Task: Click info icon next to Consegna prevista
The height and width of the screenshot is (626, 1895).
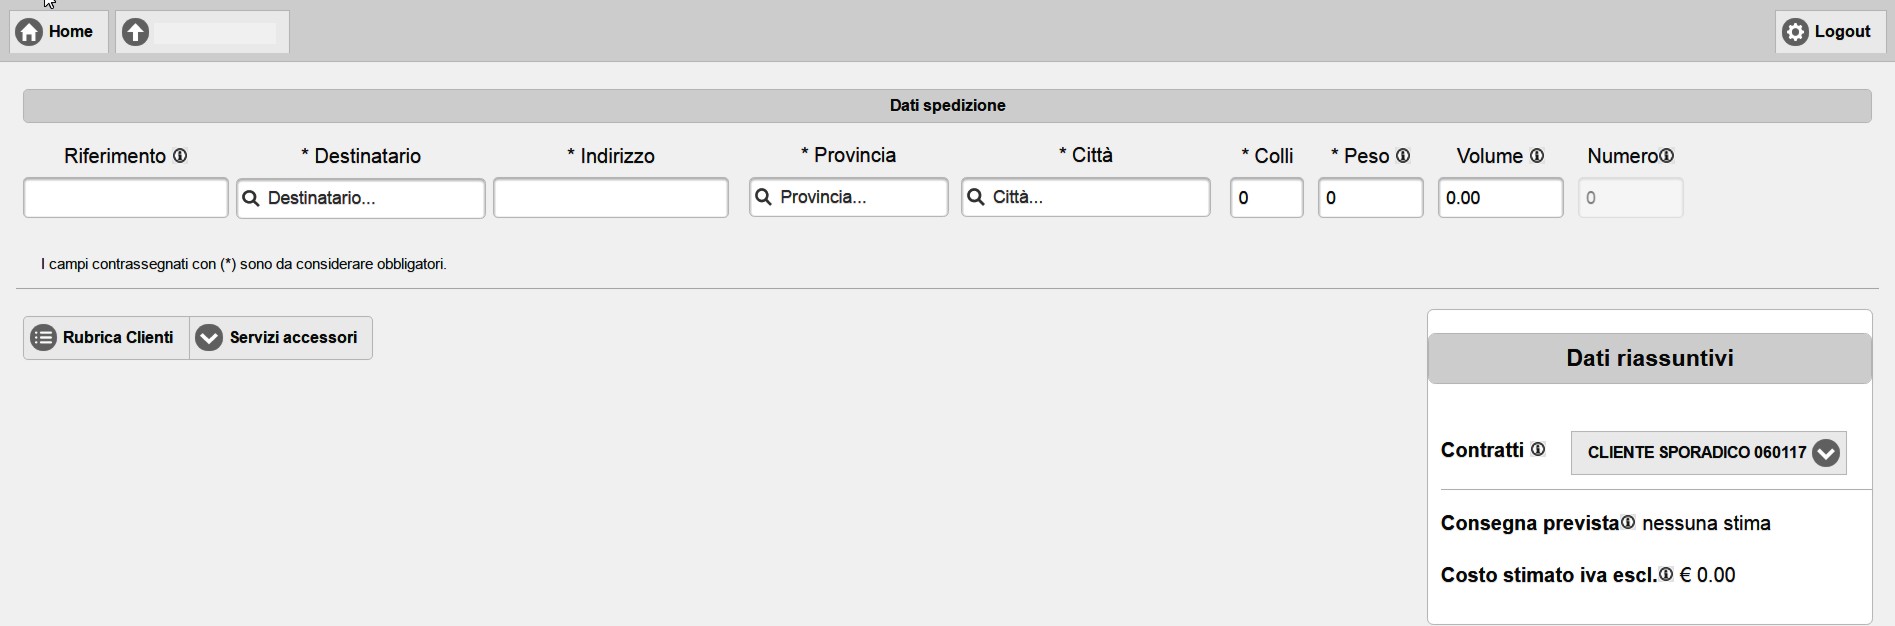Action: (x=1628, y=523)
